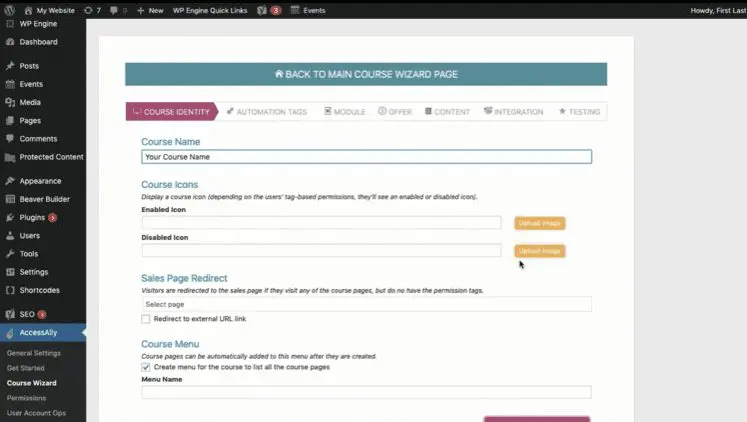Click the Plugins plug icon
The width and height of the screenshot is (747, 422).
tap(10, 217)
